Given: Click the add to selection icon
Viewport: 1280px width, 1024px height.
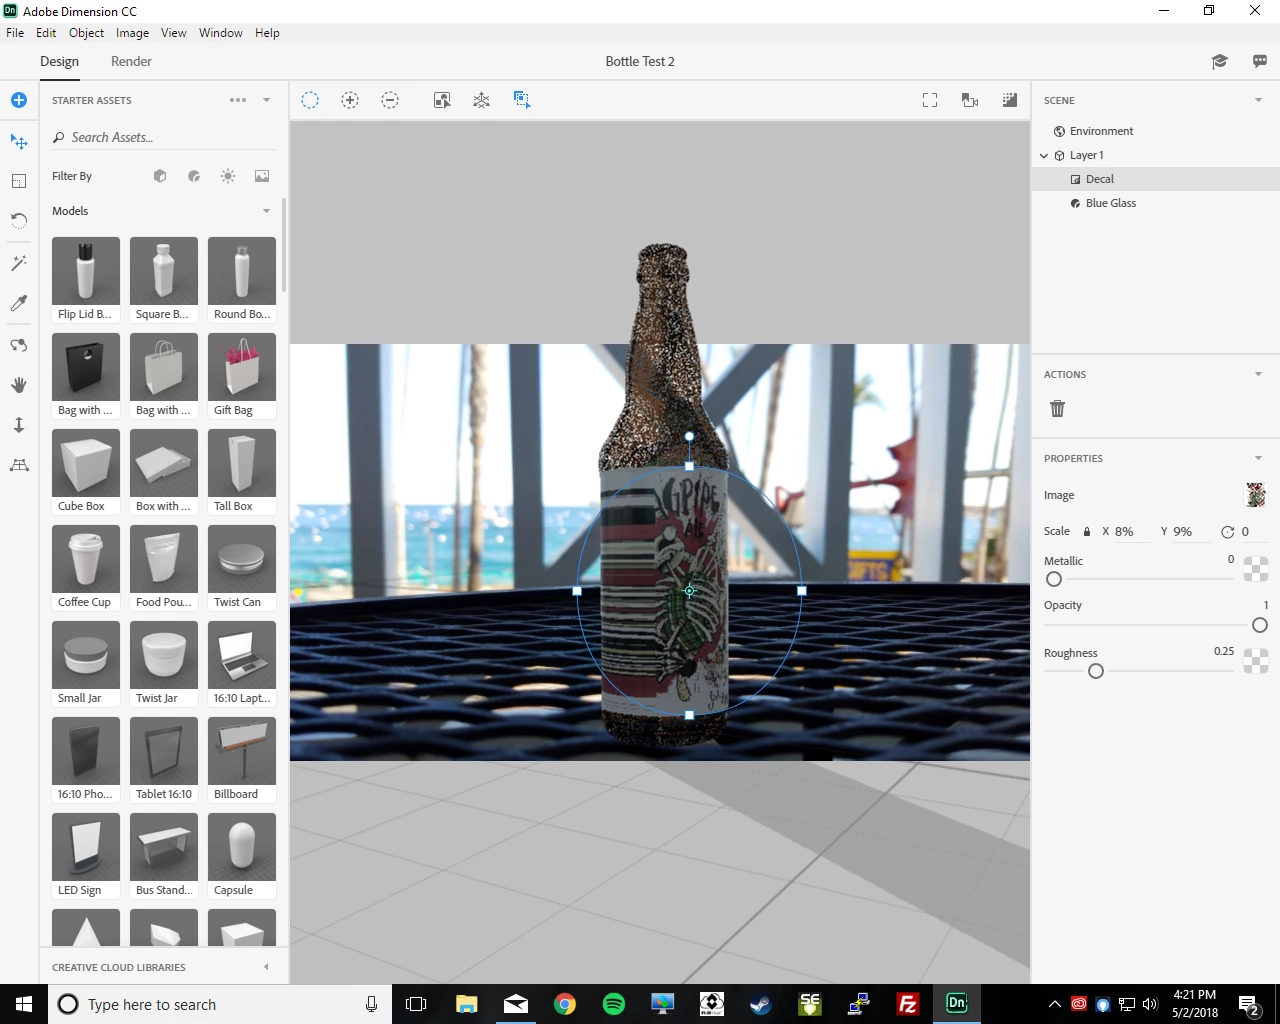Looking at the screenshot, I should click(x=350, y=100).
